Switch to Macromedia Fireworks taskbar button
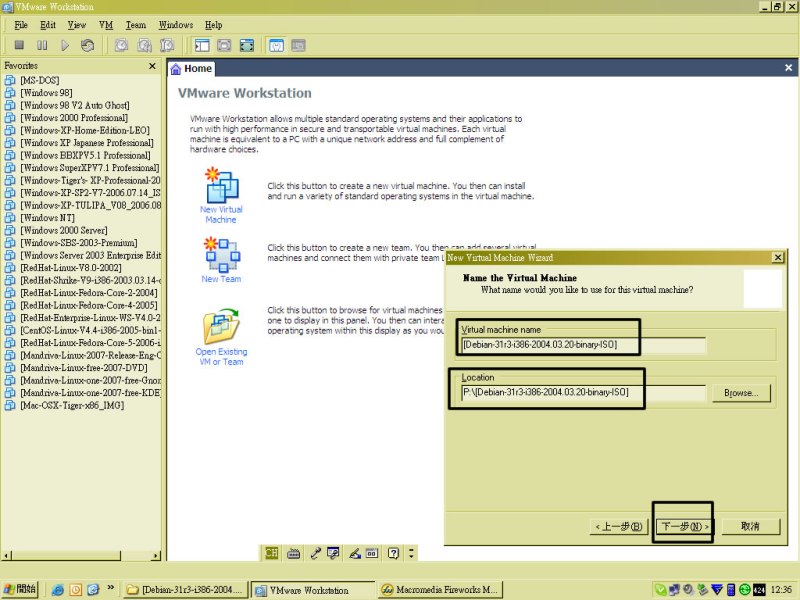This screenshot has width=800, height=600. [x=440, y=590]
